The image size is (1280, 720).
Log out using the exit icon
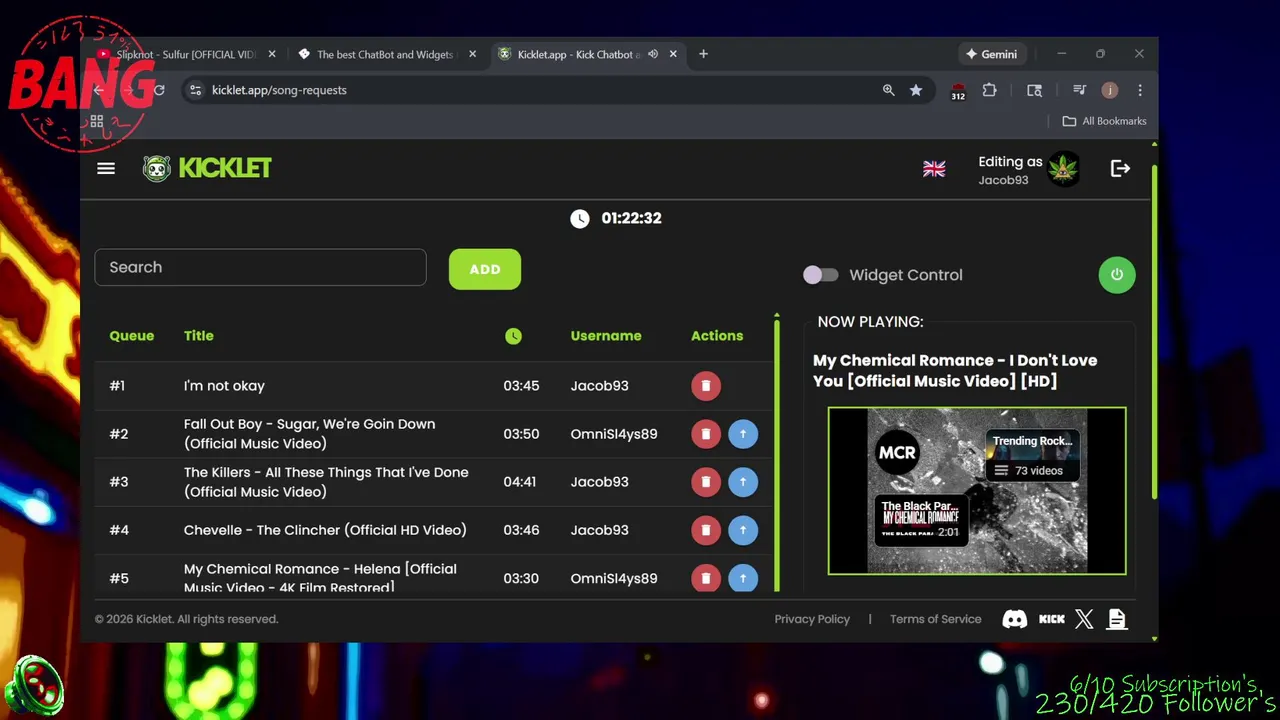(x=1120, y=169)
